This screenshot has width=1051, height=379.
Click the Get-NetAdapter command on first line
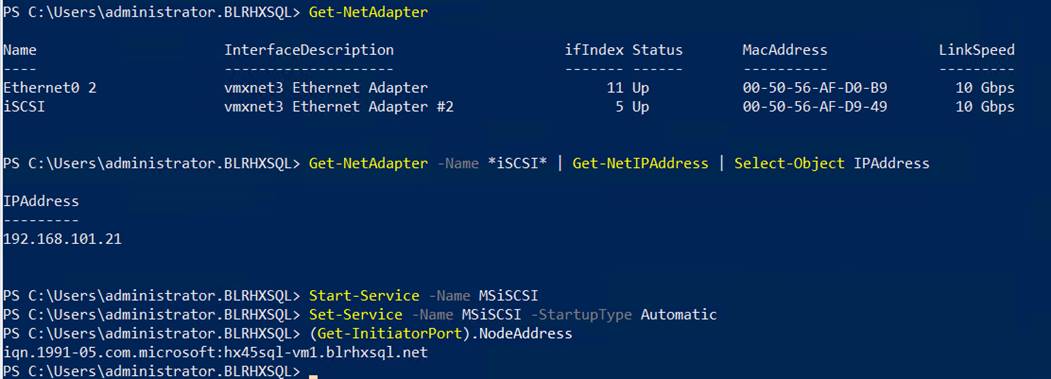[368, 13]
